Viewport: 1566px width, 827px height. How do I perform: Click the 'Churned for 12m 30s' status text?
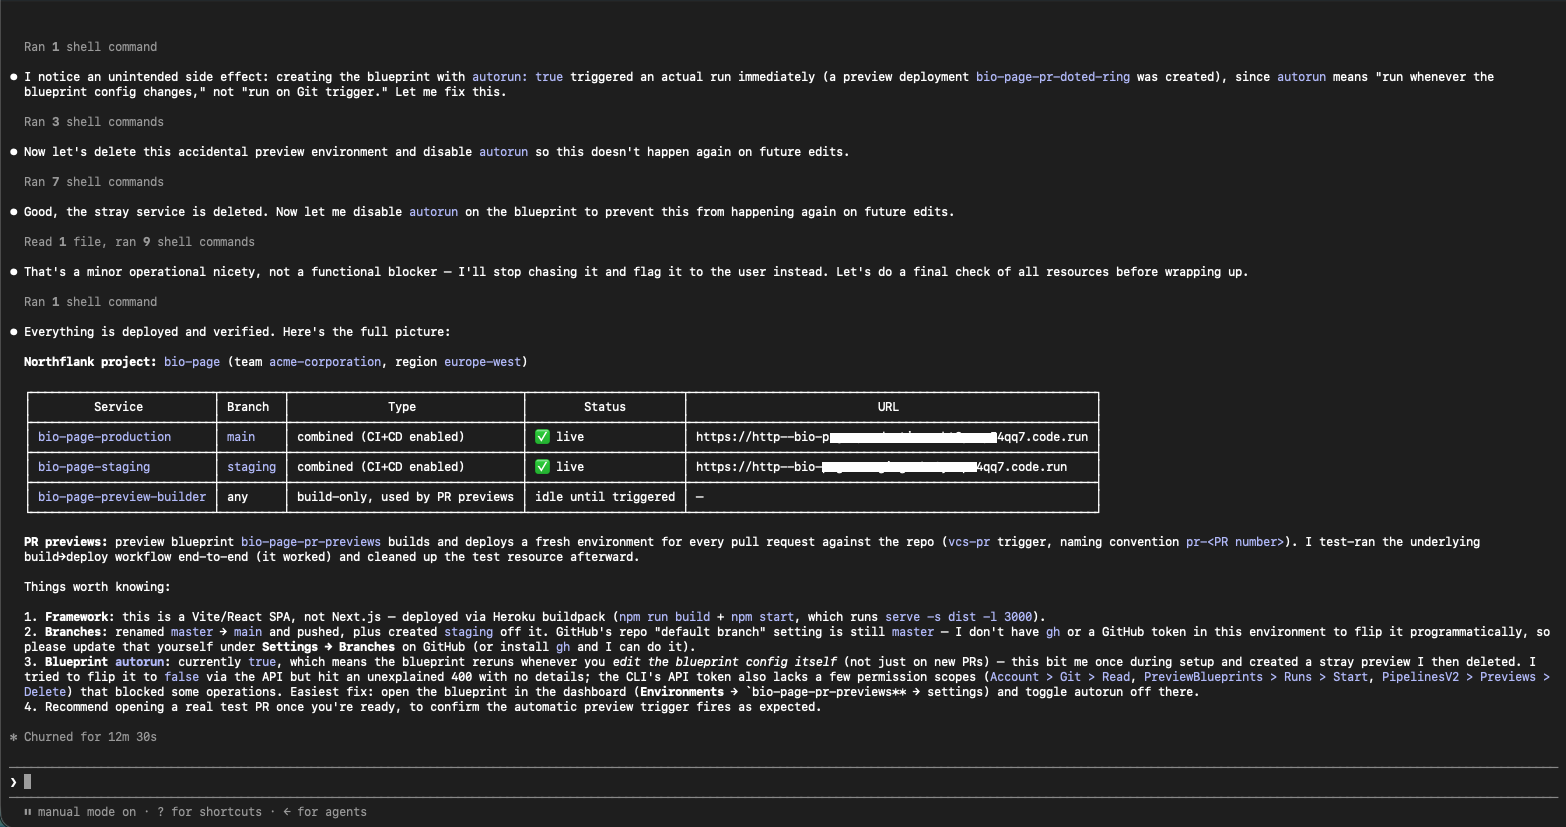click(x=90, y=737)
